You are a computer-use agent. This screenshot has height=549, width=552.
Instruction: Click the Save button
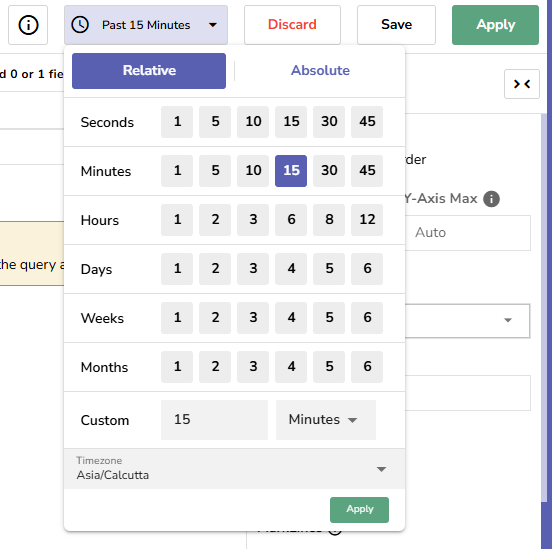click(x=396, y=25)
